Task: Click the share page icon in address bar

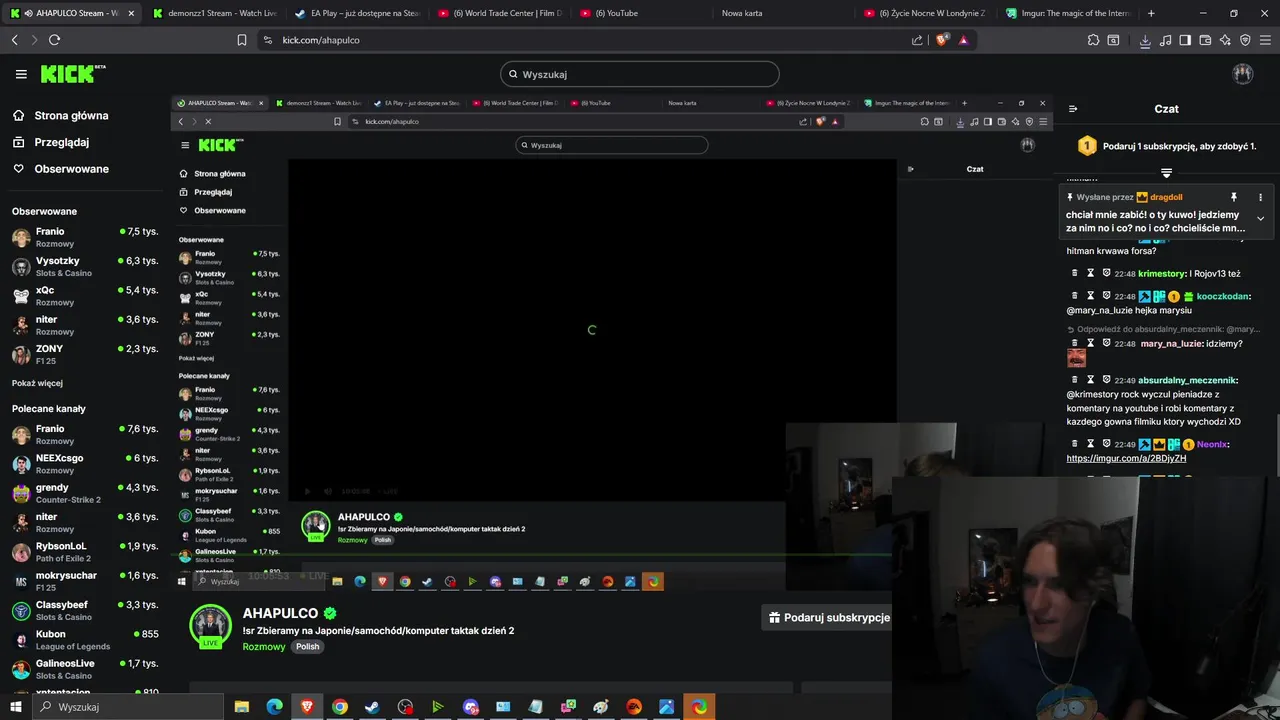Action: pyautogui.click(x=917, y=40)
